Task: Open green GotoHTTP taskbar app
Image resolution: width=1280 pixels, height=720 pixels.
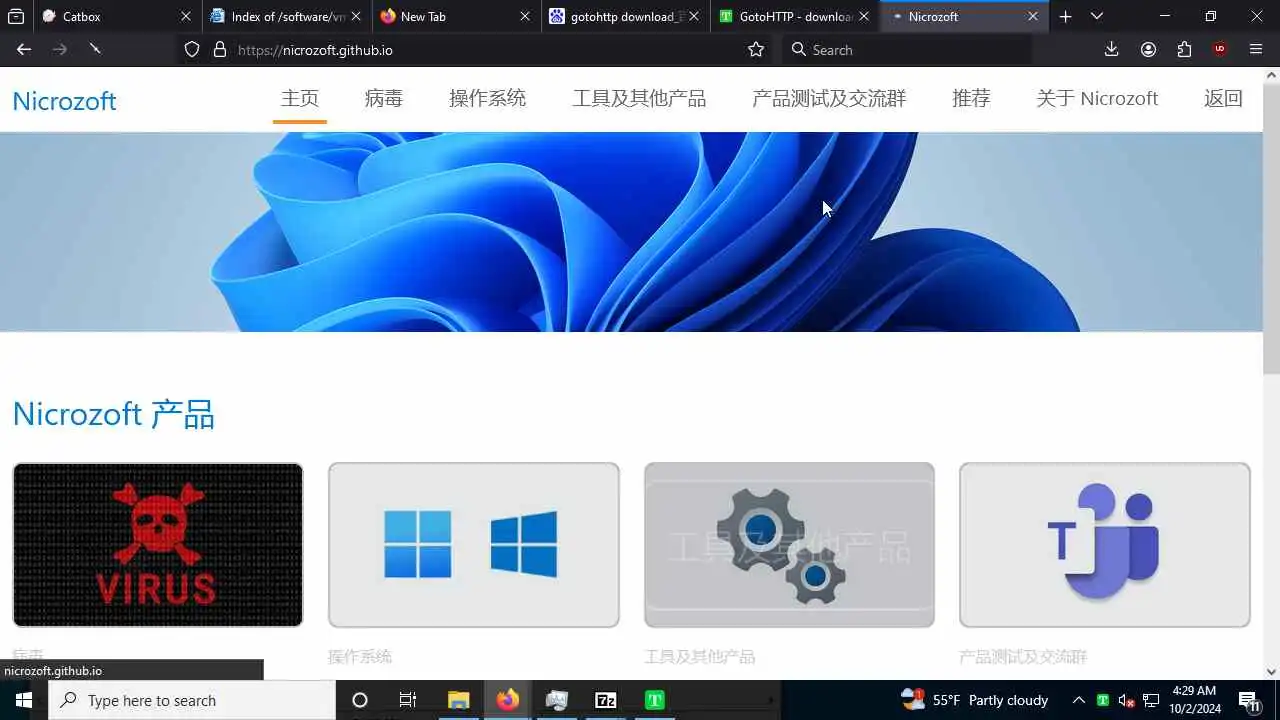Action: [x=655, y=700]
